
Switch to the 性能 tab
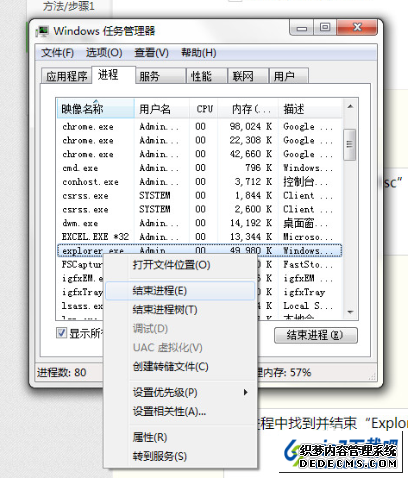207,76
